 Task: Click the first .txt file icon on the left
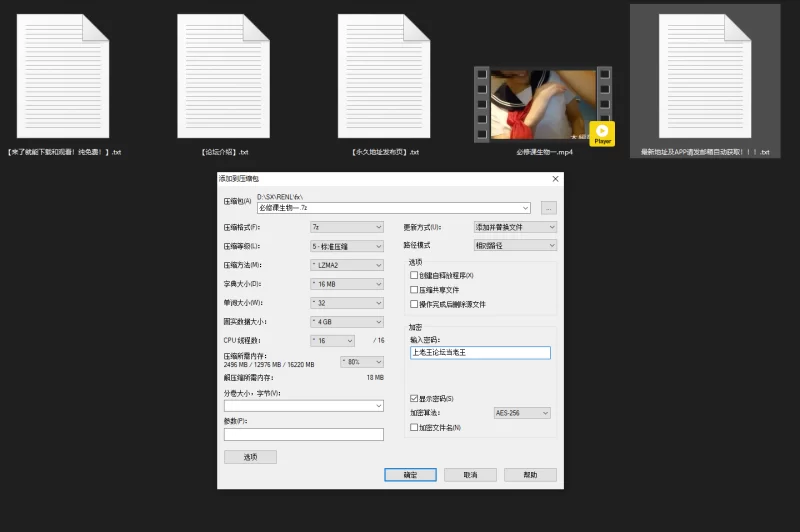pos(63,75)
